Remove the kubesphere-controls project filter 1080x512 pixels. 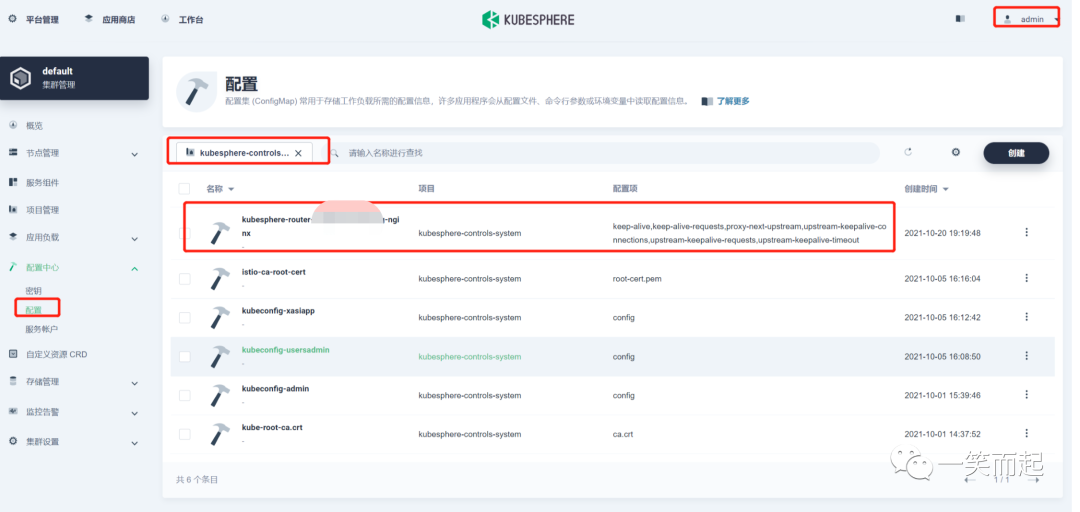point(298,153)
